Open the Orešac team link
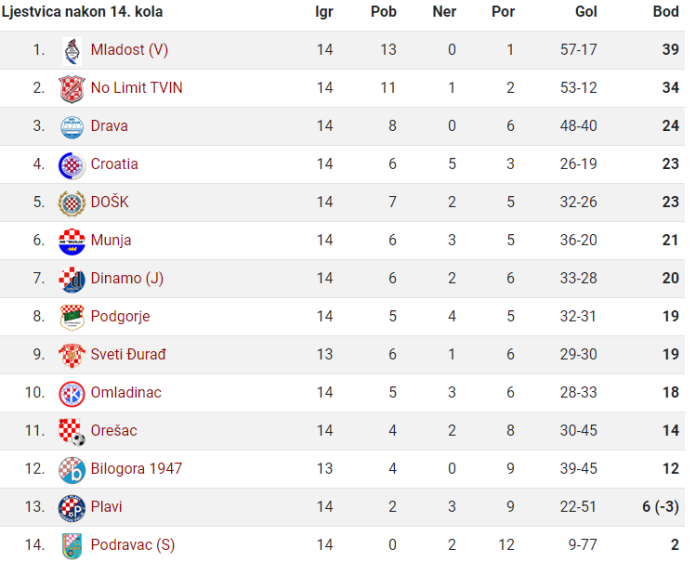Image resolution: width=696 pixels, height=562 pixels. coord(114,431)
